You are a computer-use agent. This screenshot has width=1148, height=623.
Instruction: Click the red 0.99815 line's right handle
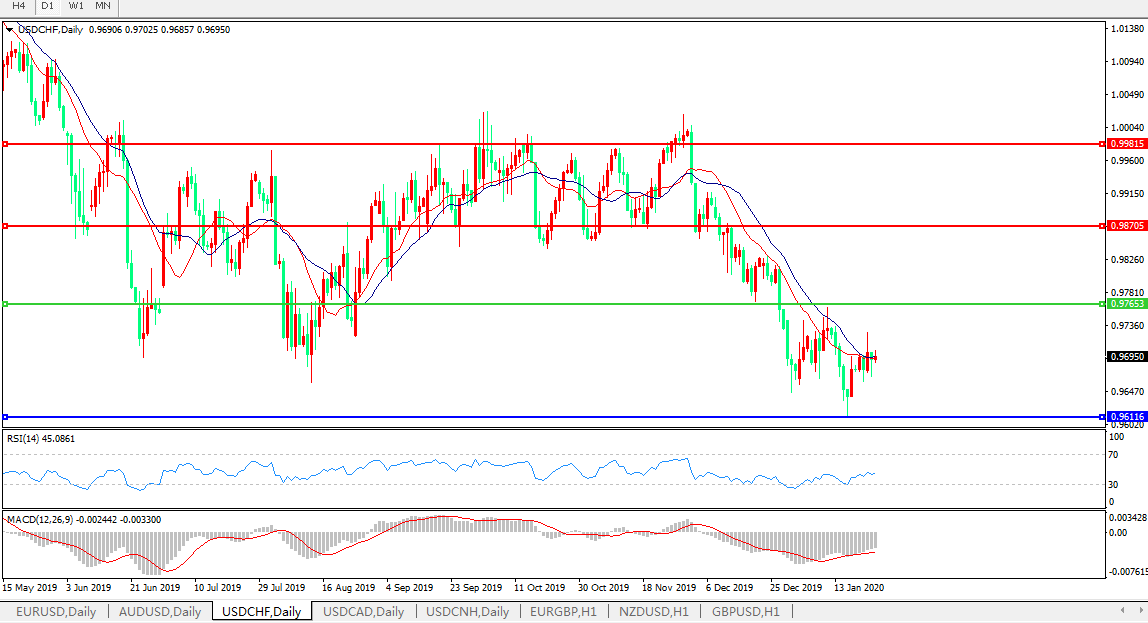tap(1102, 144)
